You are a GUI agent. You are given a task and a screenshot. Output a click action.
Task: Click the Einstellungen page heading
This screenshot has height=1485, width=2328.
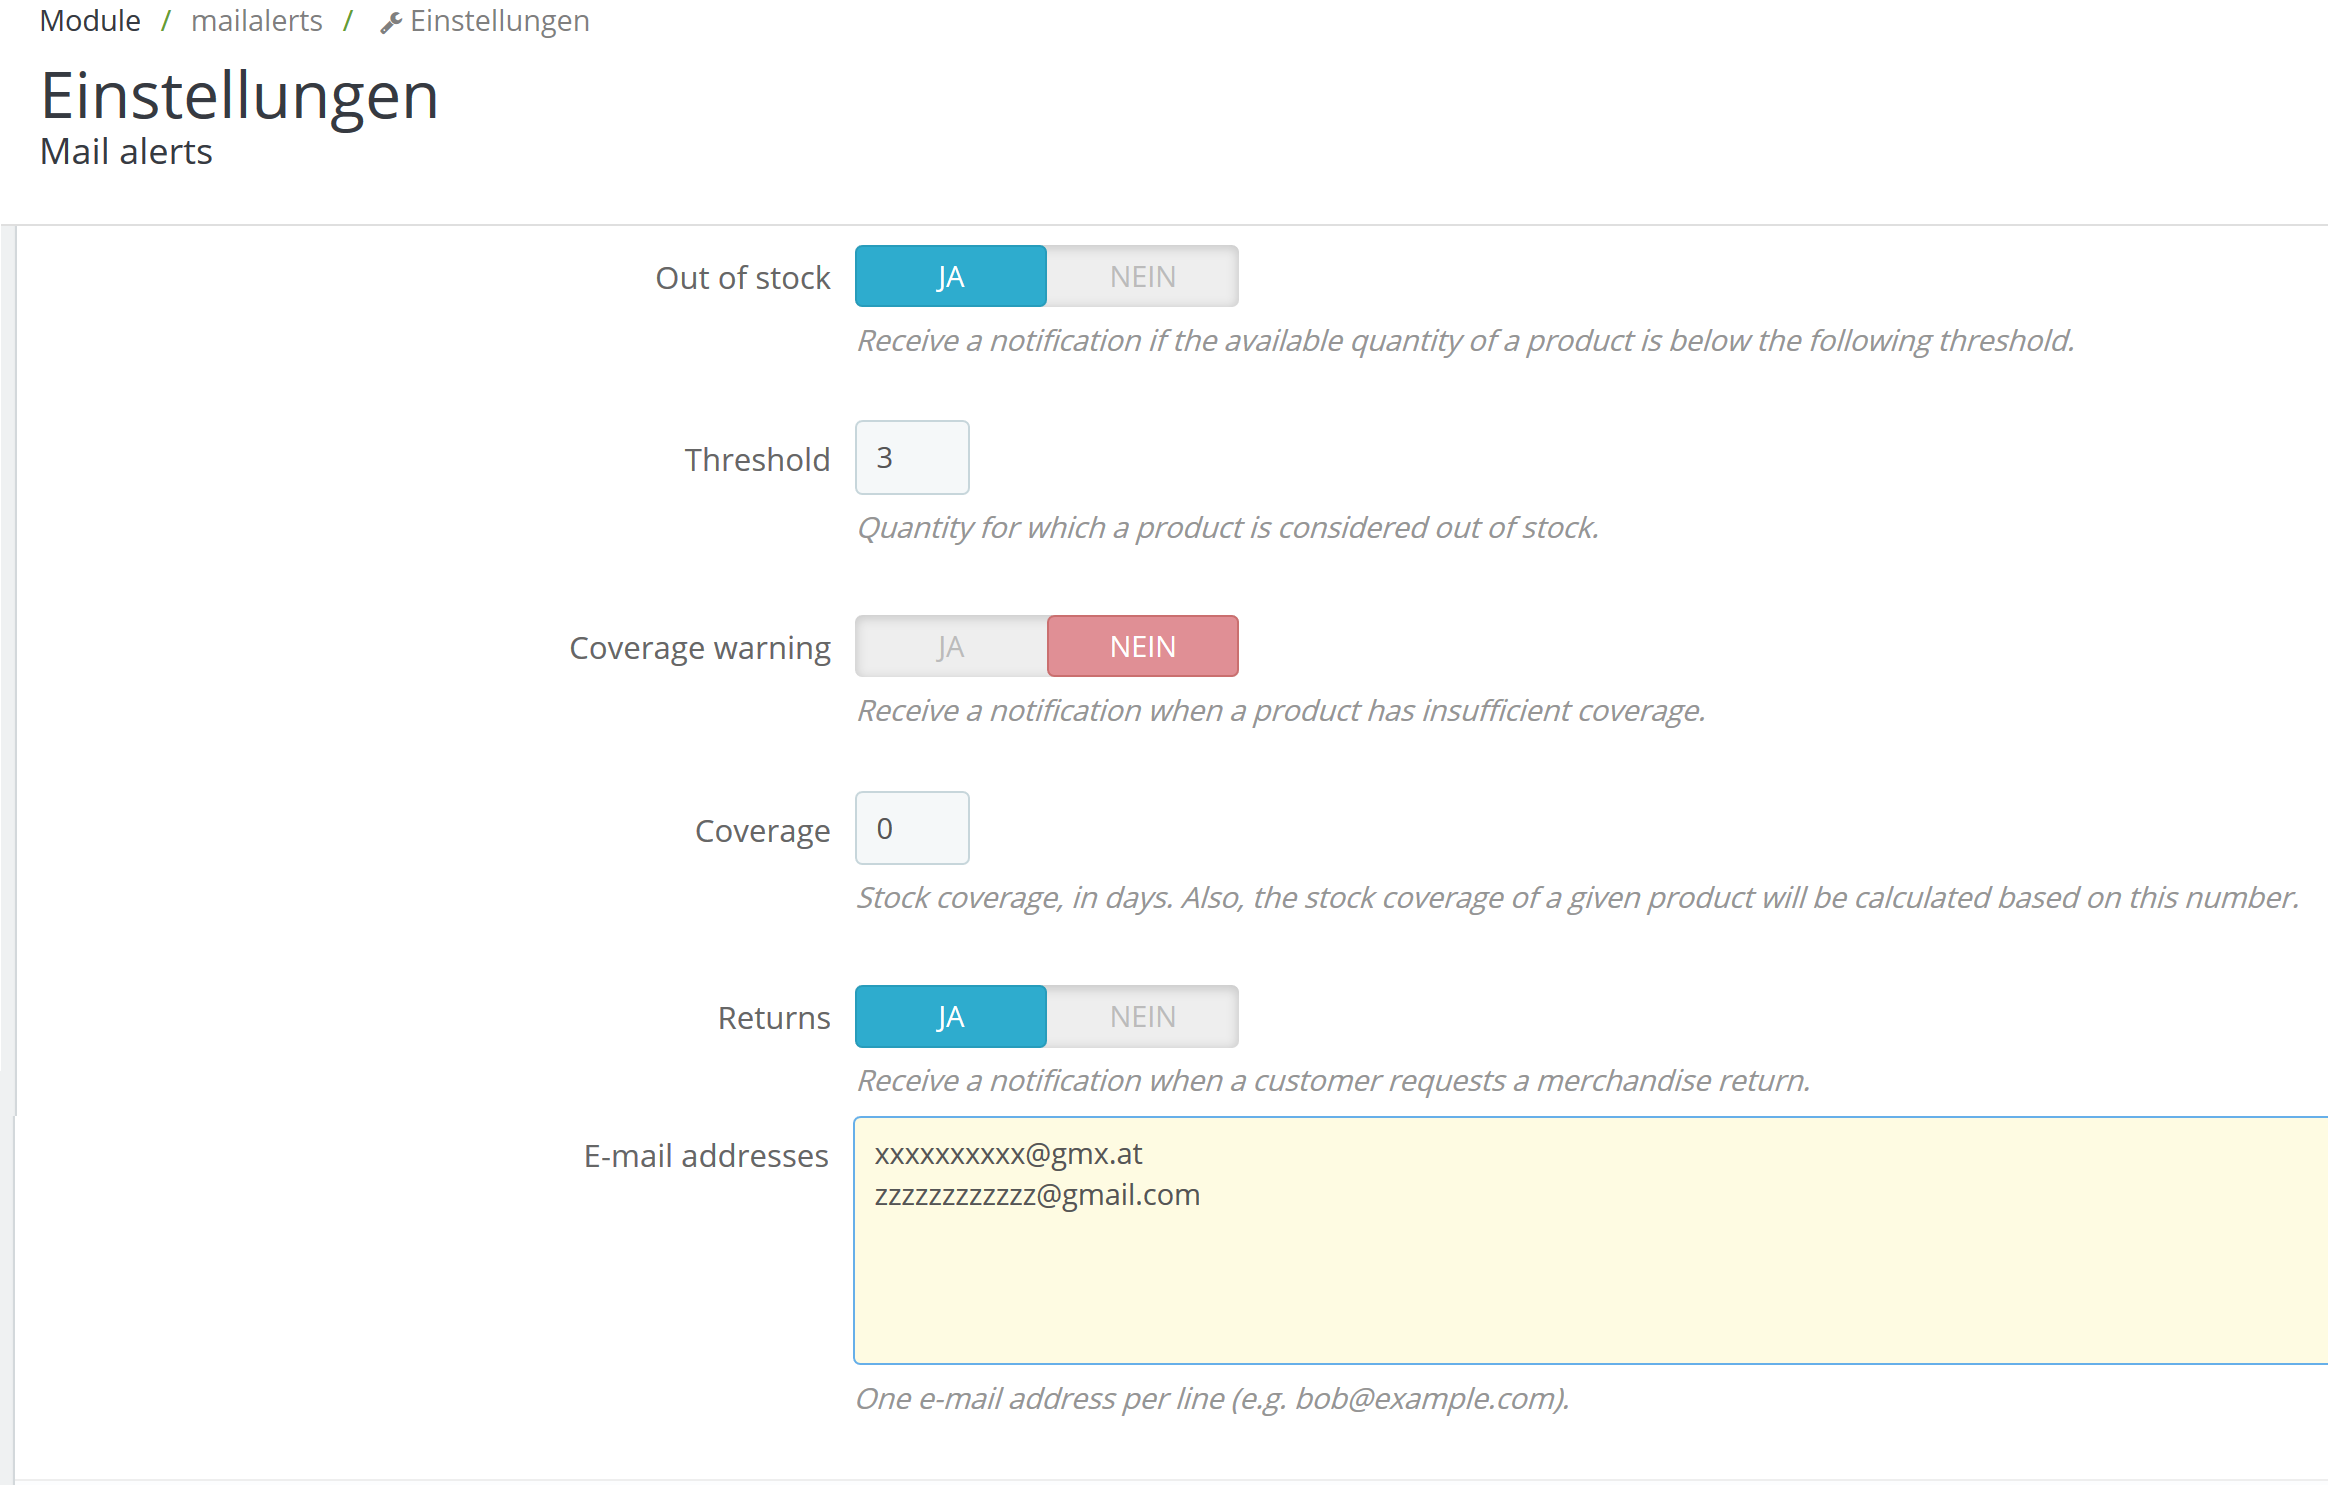pyautogui.click(x=239, y=97)
